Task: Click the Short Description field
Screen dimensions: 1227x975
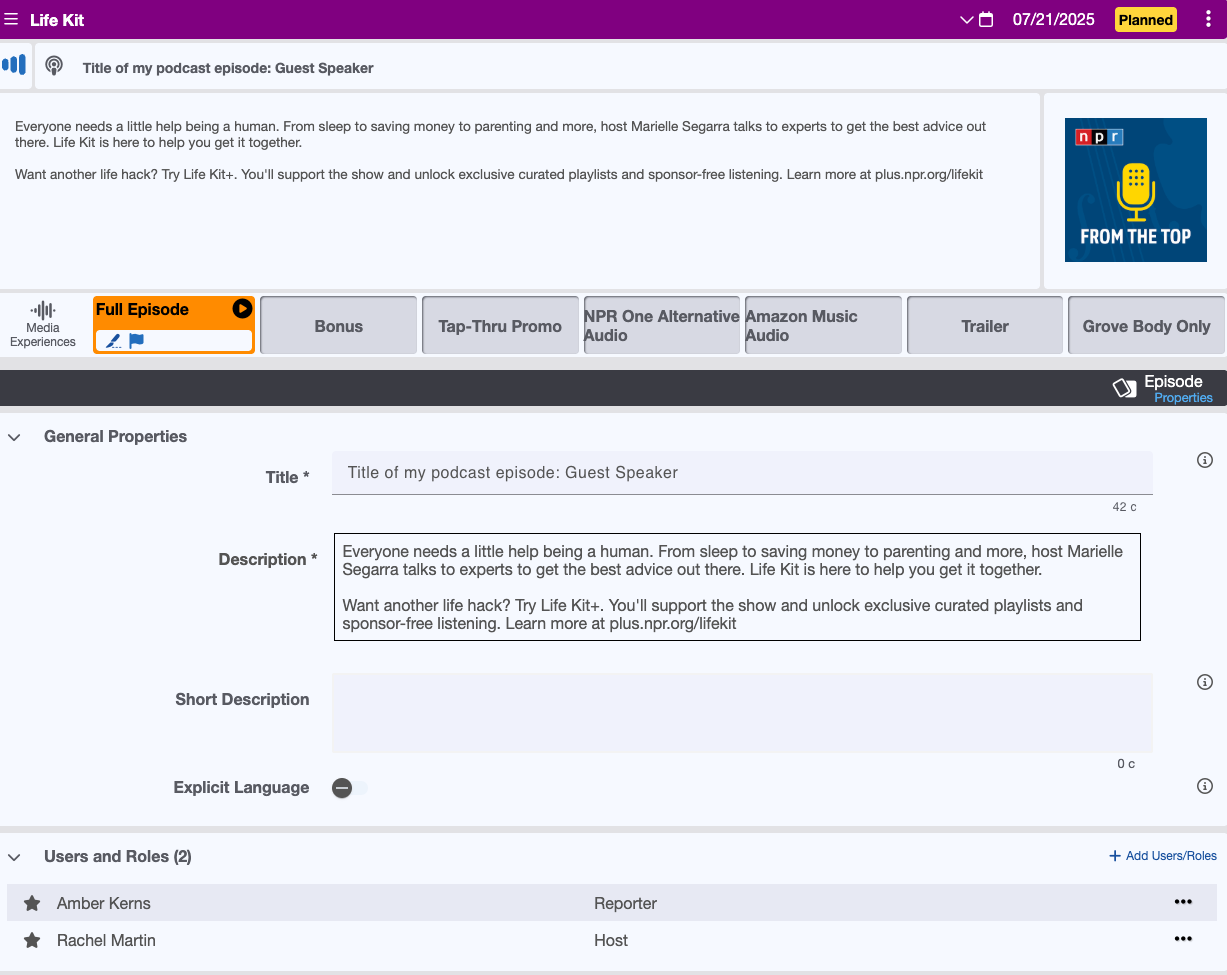Action: point(742,712)
